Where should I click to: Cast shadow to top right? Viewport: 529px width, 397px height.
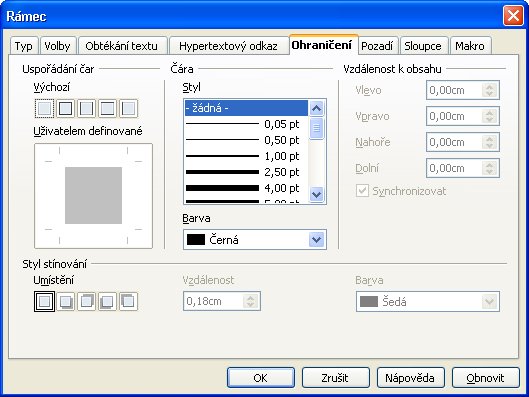pyautogui.click(x=86, y=301)
